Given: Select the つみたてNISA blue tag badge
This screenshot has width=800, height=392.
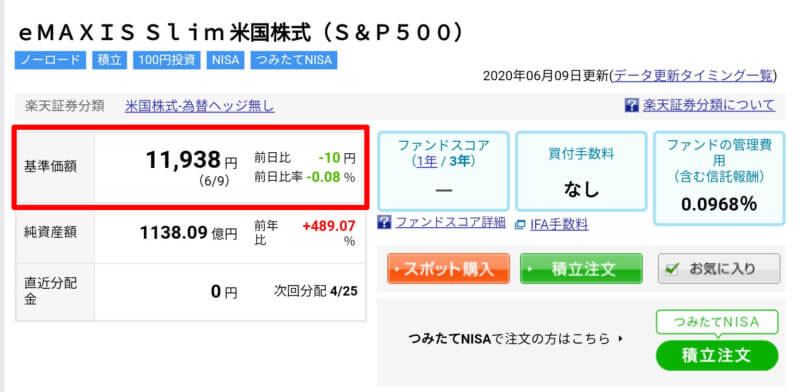Looking at the screenshot, I should pyautogui.click(x=294, y=60).
